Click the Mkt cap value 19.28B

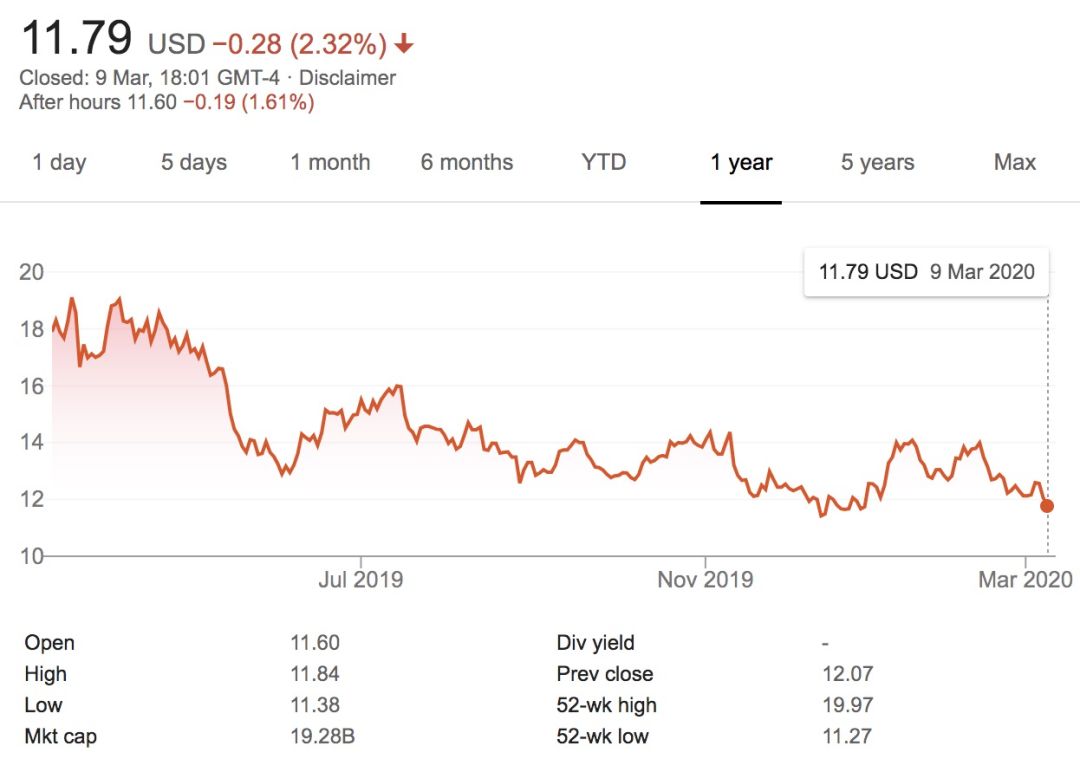tap(323, 737)
